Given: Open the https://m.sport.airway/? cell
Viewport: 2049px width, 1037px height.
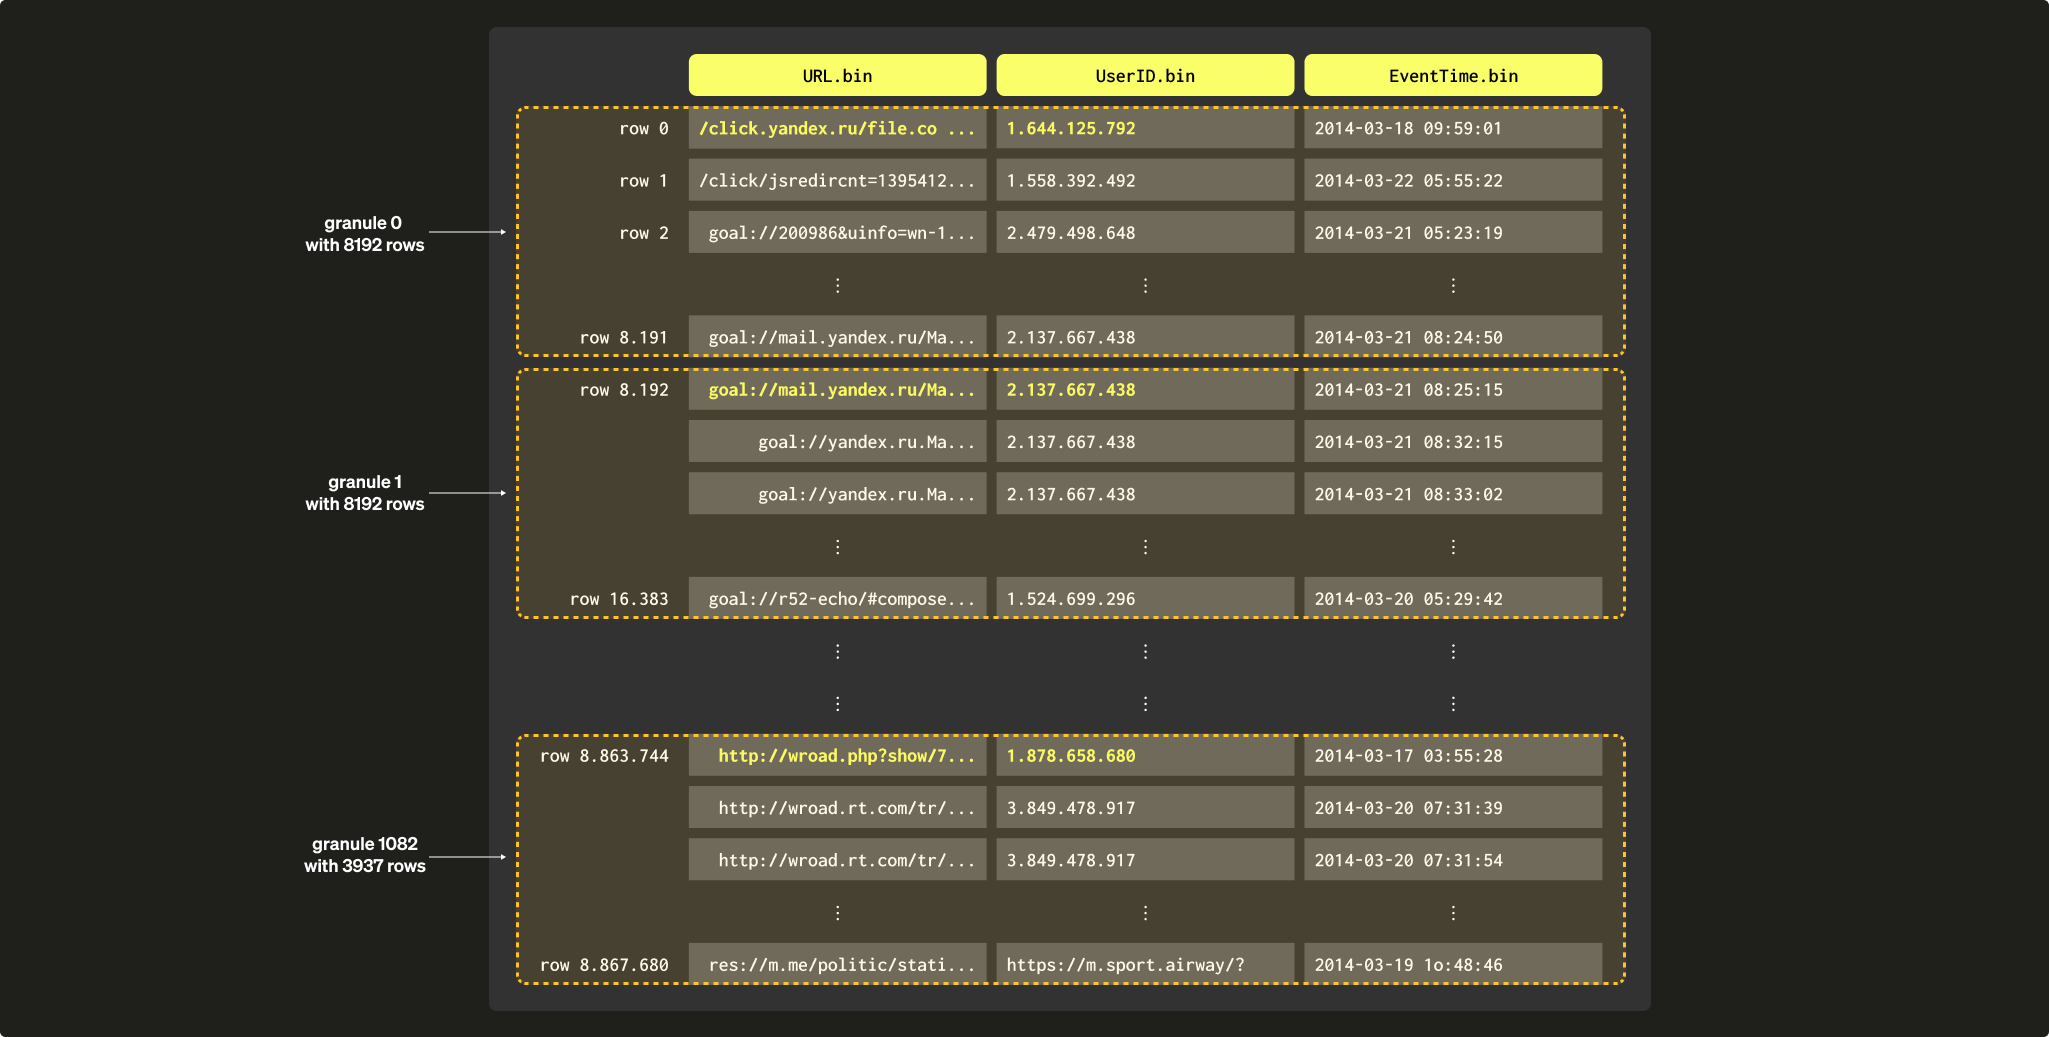Looking at the screenshot, I should [x=1144, y=965].
